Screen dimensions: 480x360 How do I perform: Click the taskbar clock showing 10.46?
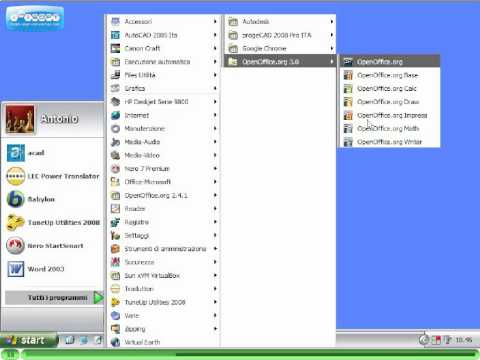click(x=464, y=340)
